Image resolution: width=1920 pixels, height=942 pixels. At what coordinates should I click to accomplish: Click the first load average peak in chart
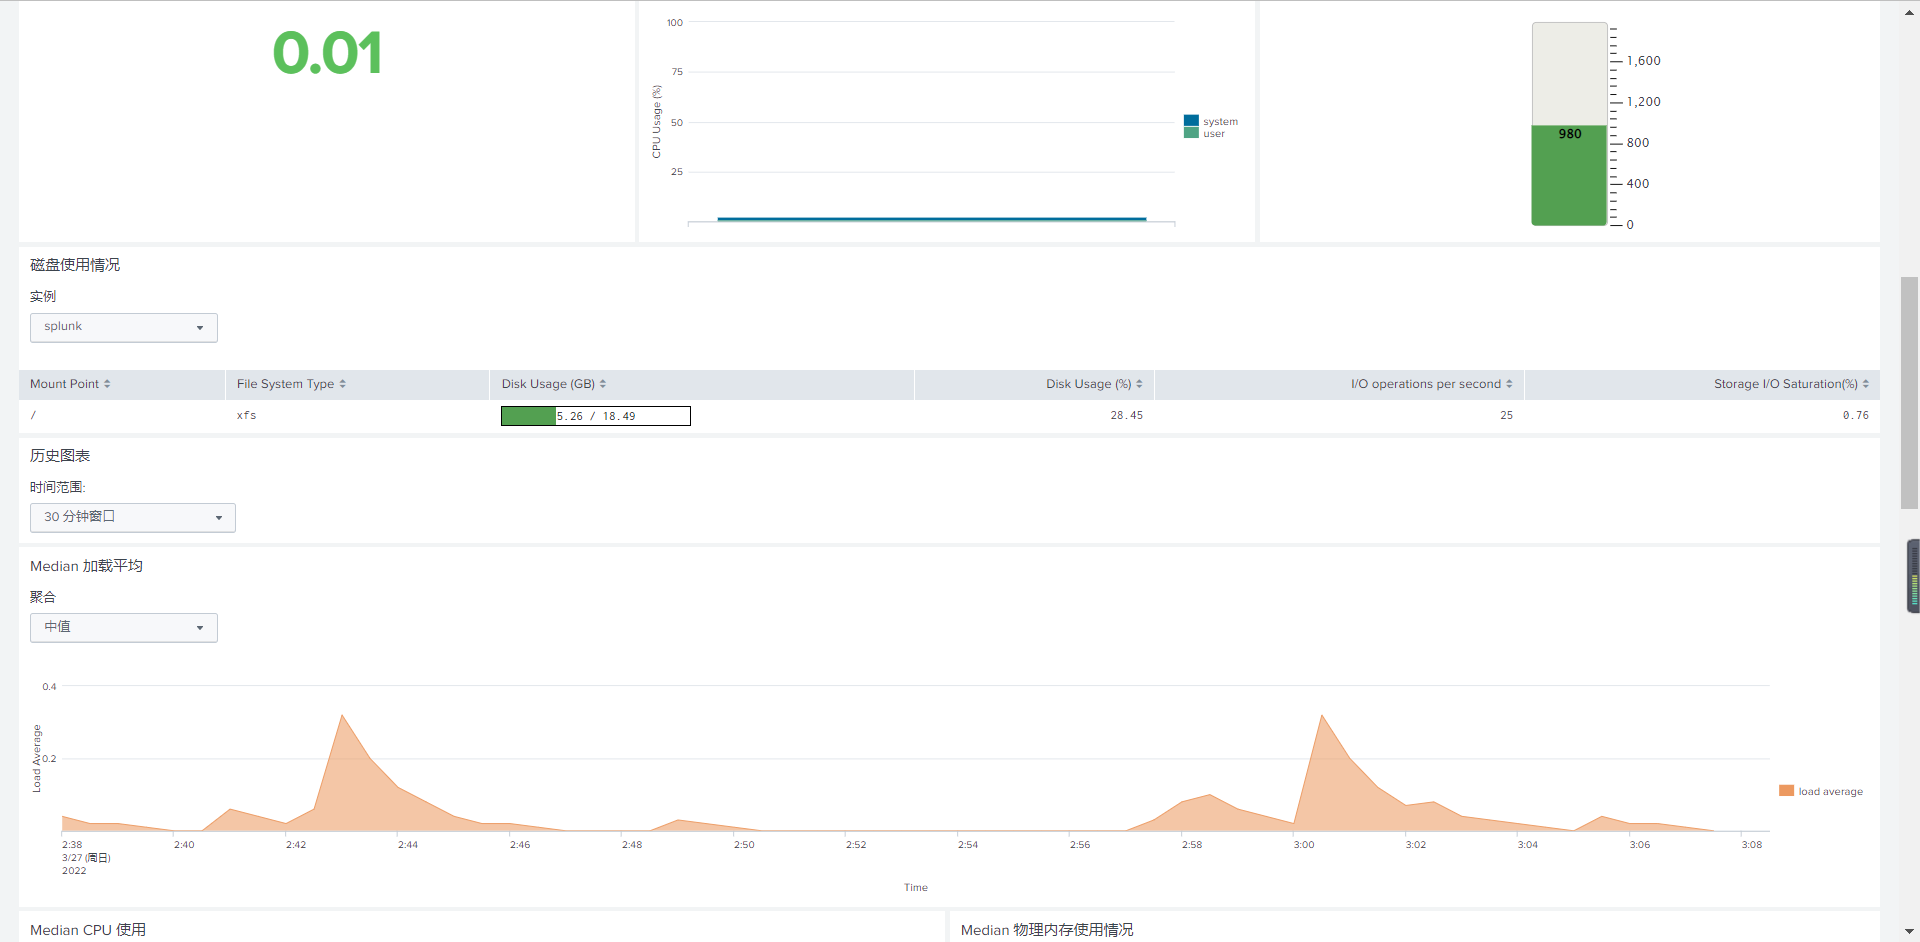(342, 716)
